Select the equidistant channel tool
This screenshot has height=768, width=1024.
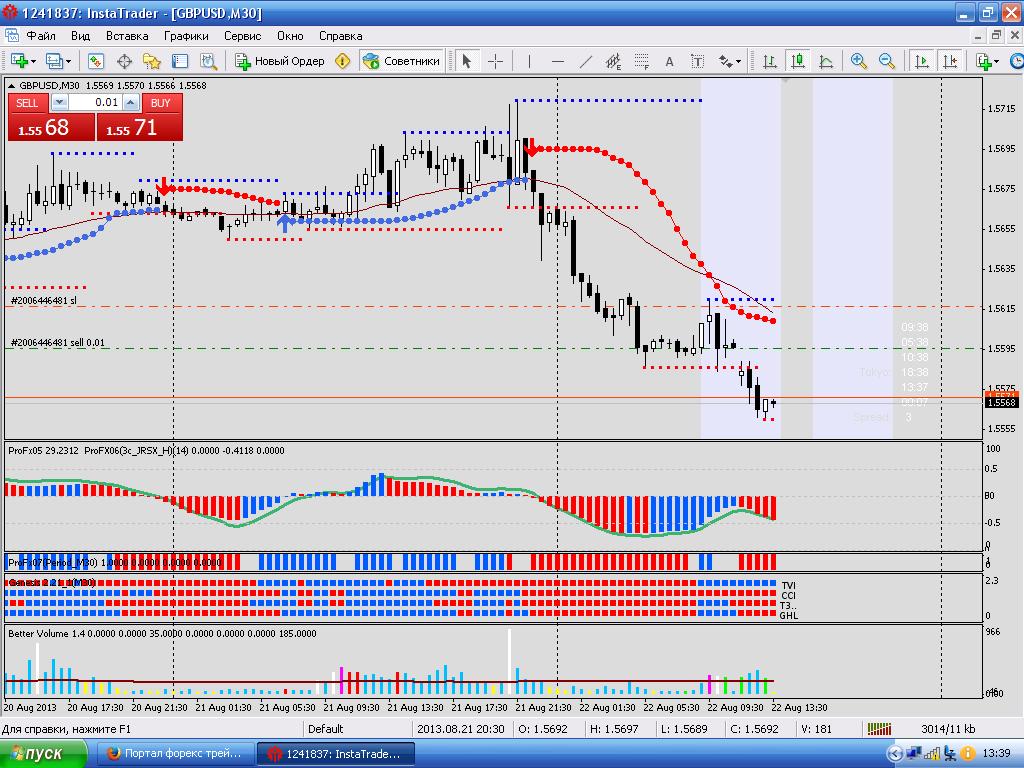613,61
